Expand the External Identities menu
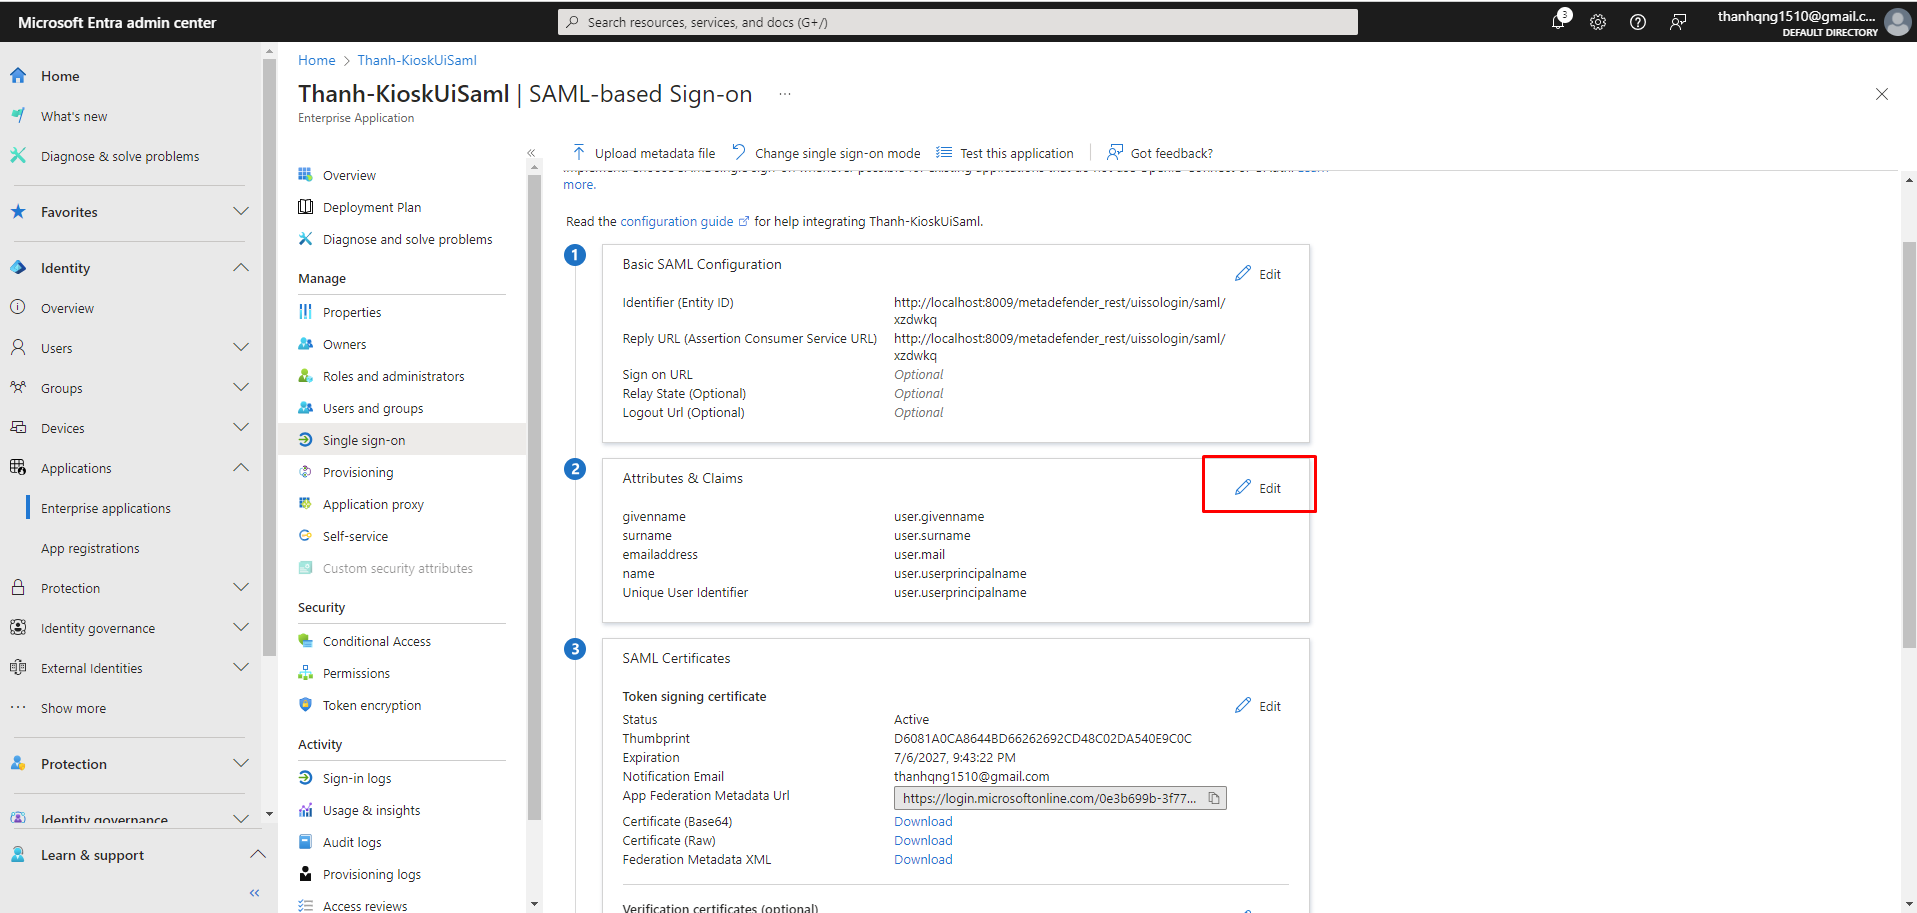1917x913 pixels. (x=241, y=667)
